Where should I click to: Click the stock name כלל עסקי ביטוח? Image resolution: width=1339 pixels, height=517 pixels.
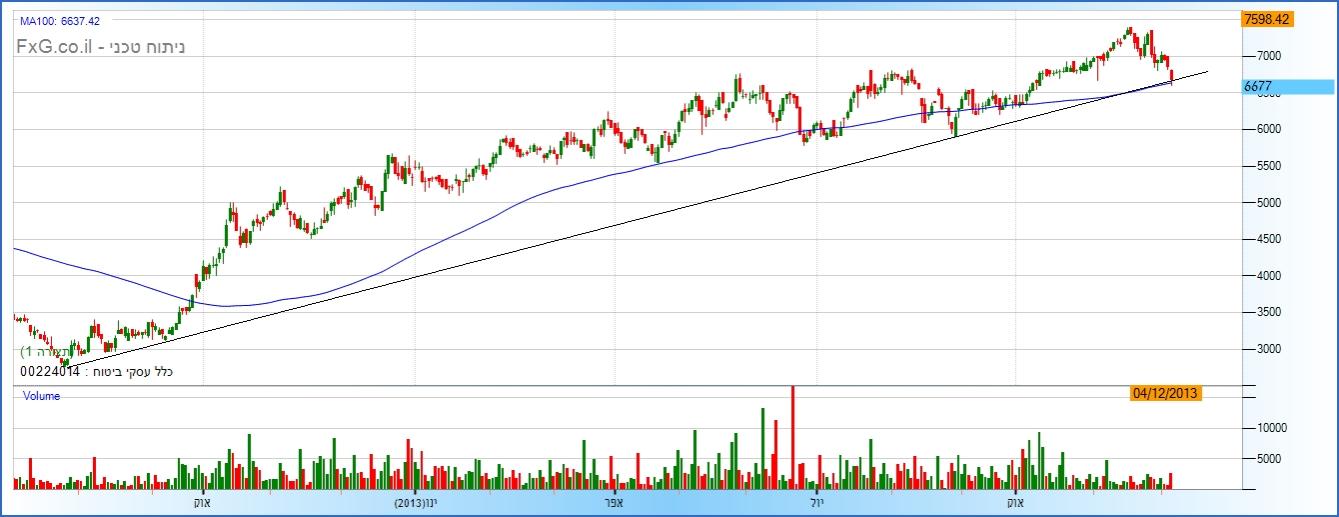[x=134, y=372]
